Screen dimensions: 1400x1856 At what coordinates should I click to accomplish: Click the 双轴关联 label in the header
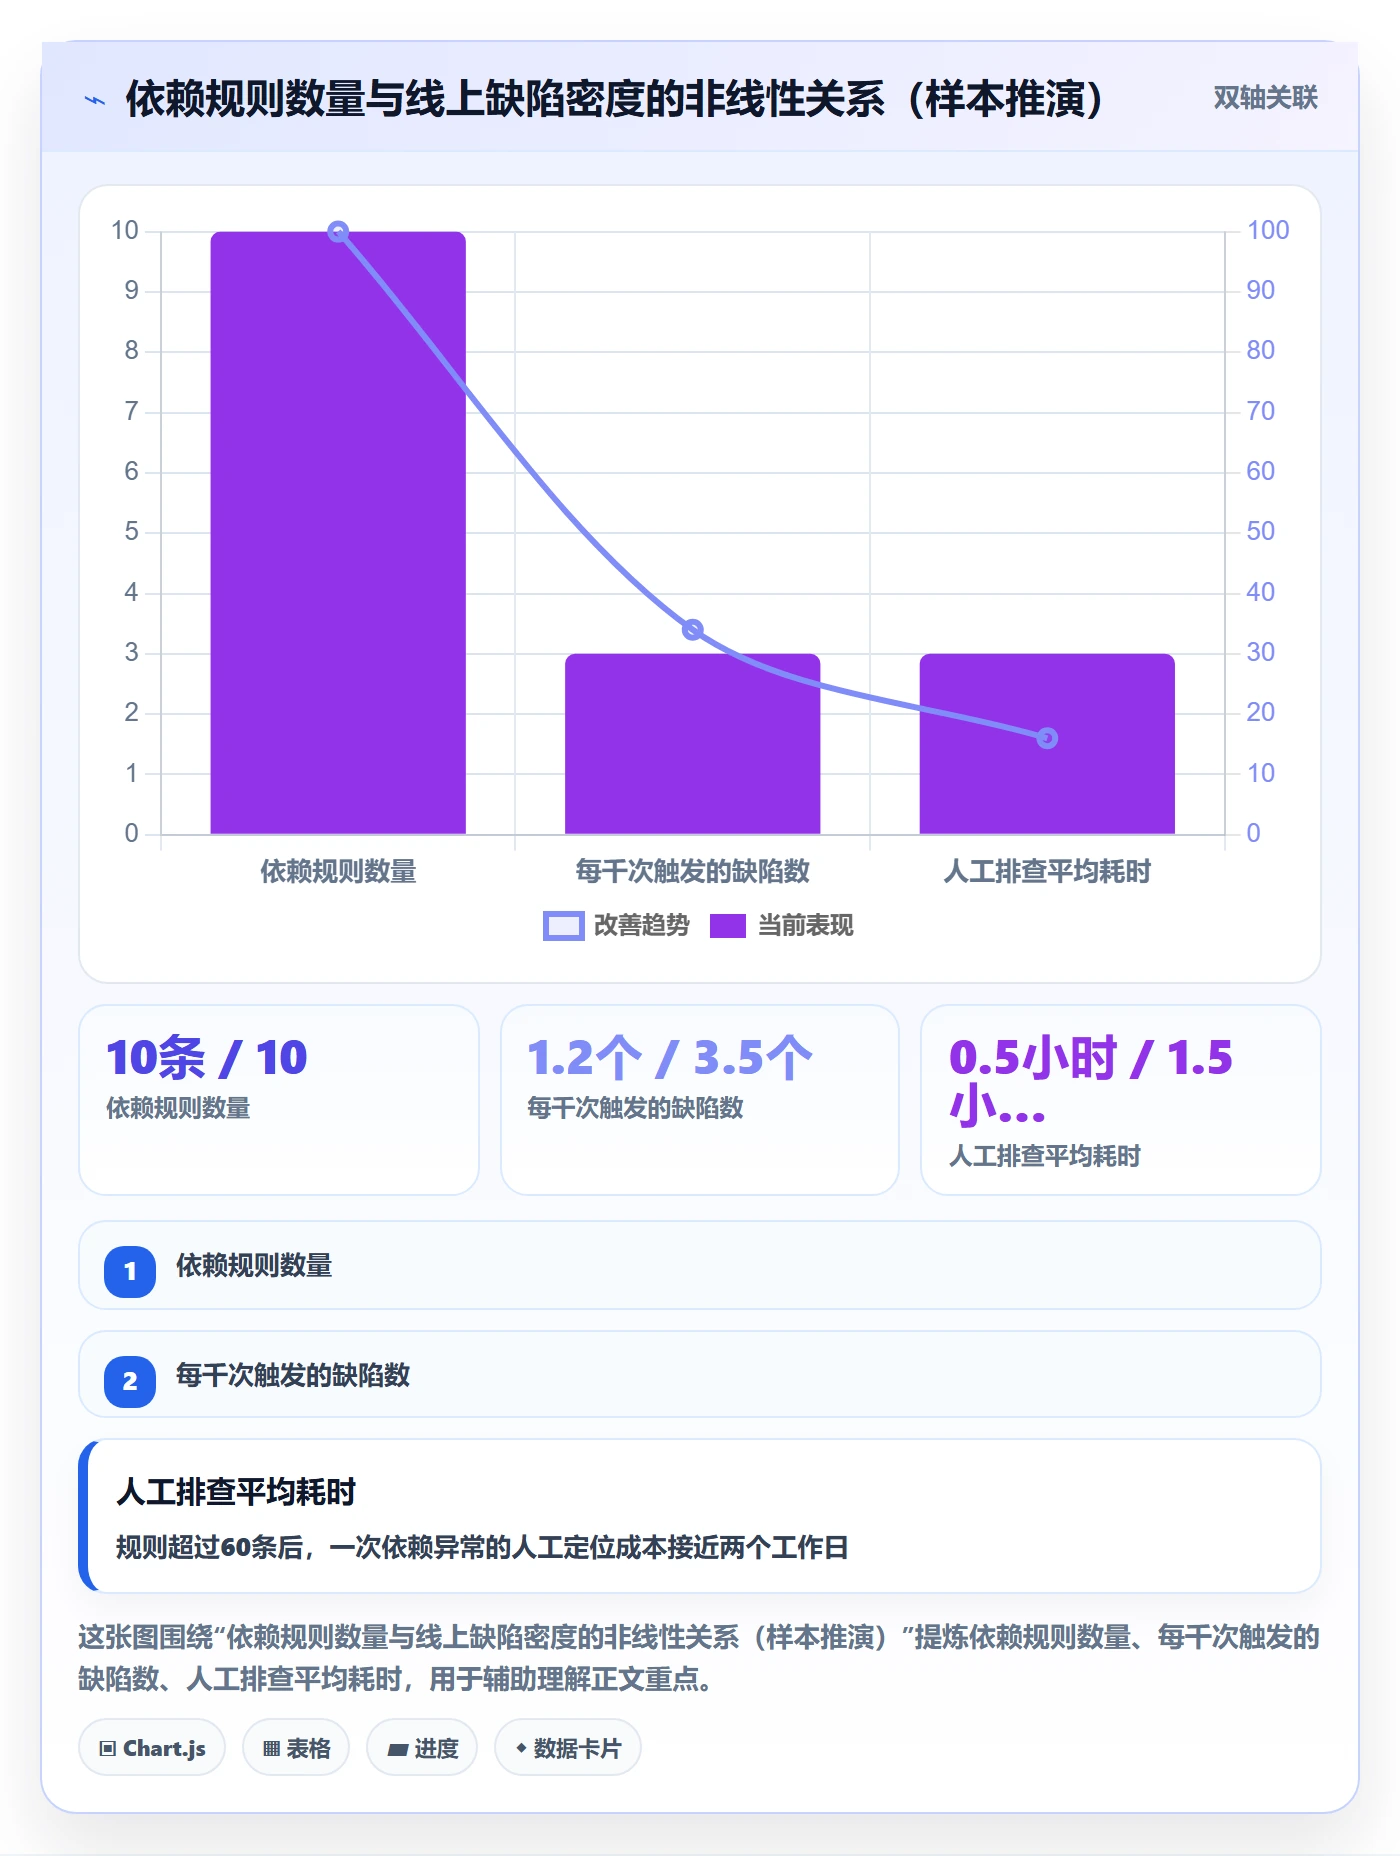point(1265,98)
